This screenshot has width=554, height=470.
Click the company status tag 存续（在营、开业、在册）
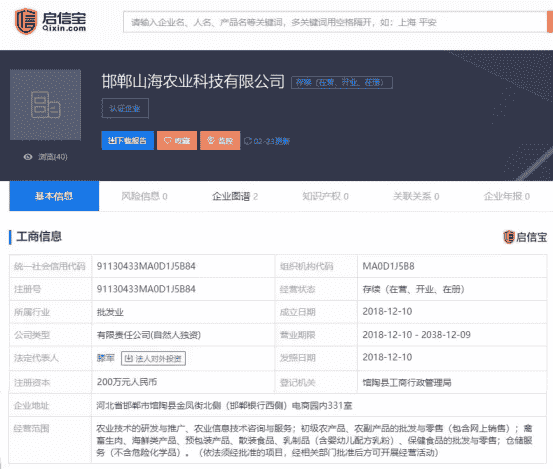[x=342, y=83]
